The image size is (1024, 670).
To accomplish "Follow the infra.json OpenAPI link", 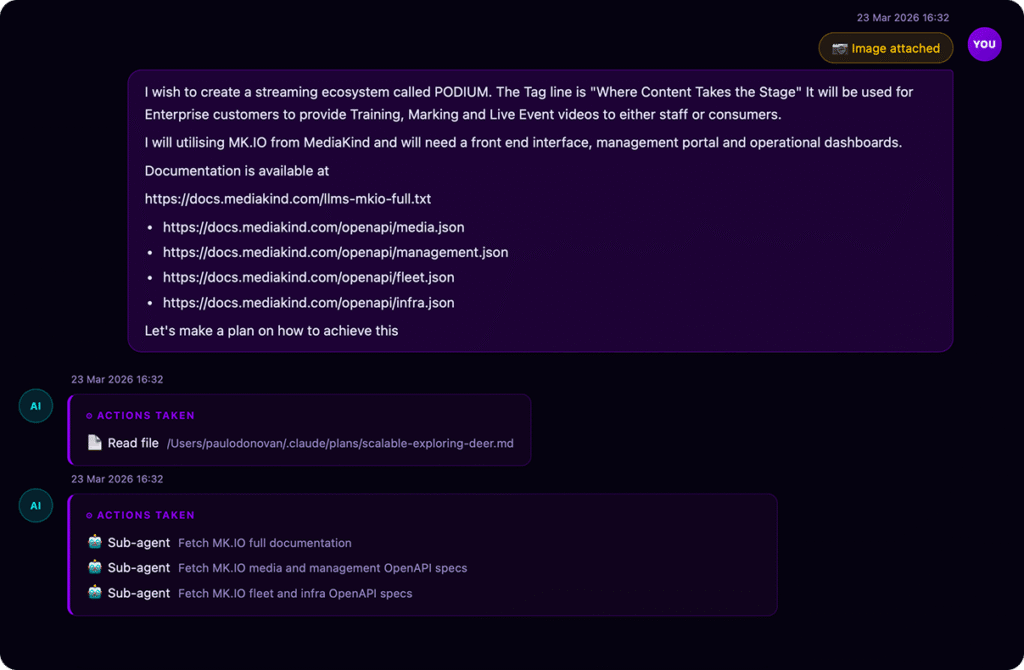I will (x=308, y=303).
